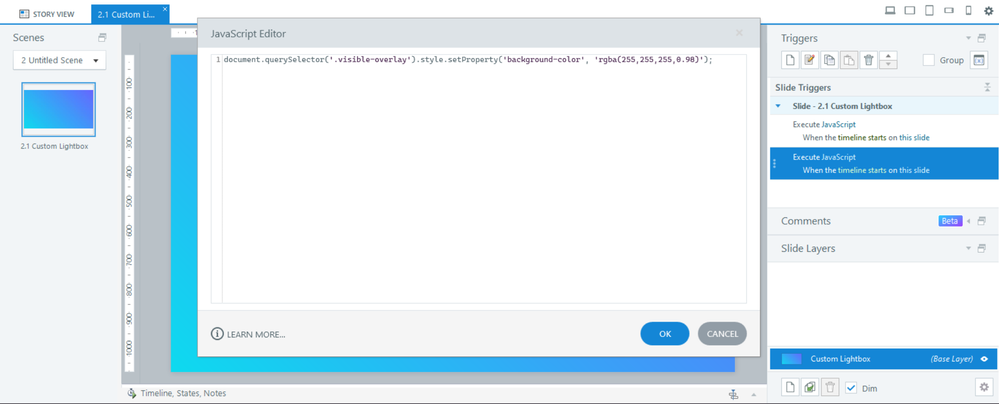Click 'timeline starts' link in first trigger

[x=862, y=138]
